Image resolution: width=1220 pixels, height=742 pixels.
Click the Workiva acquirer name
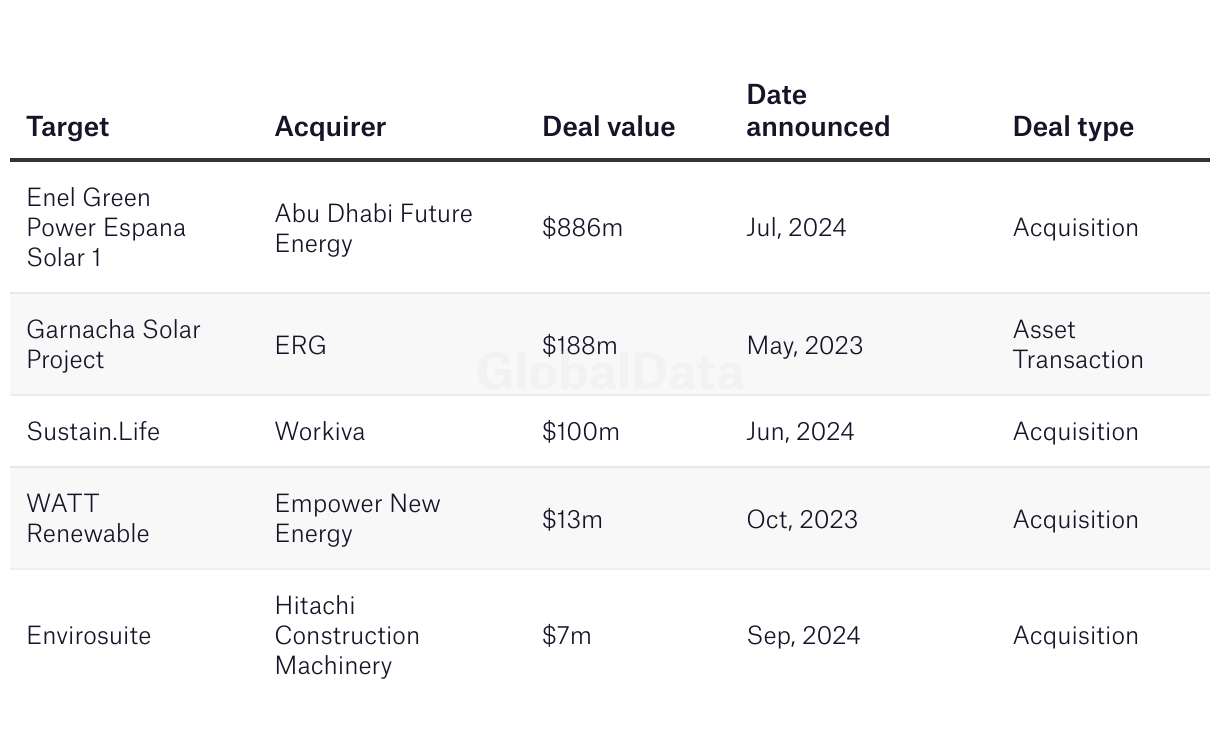pyautogui.click(x=320, y=431)
